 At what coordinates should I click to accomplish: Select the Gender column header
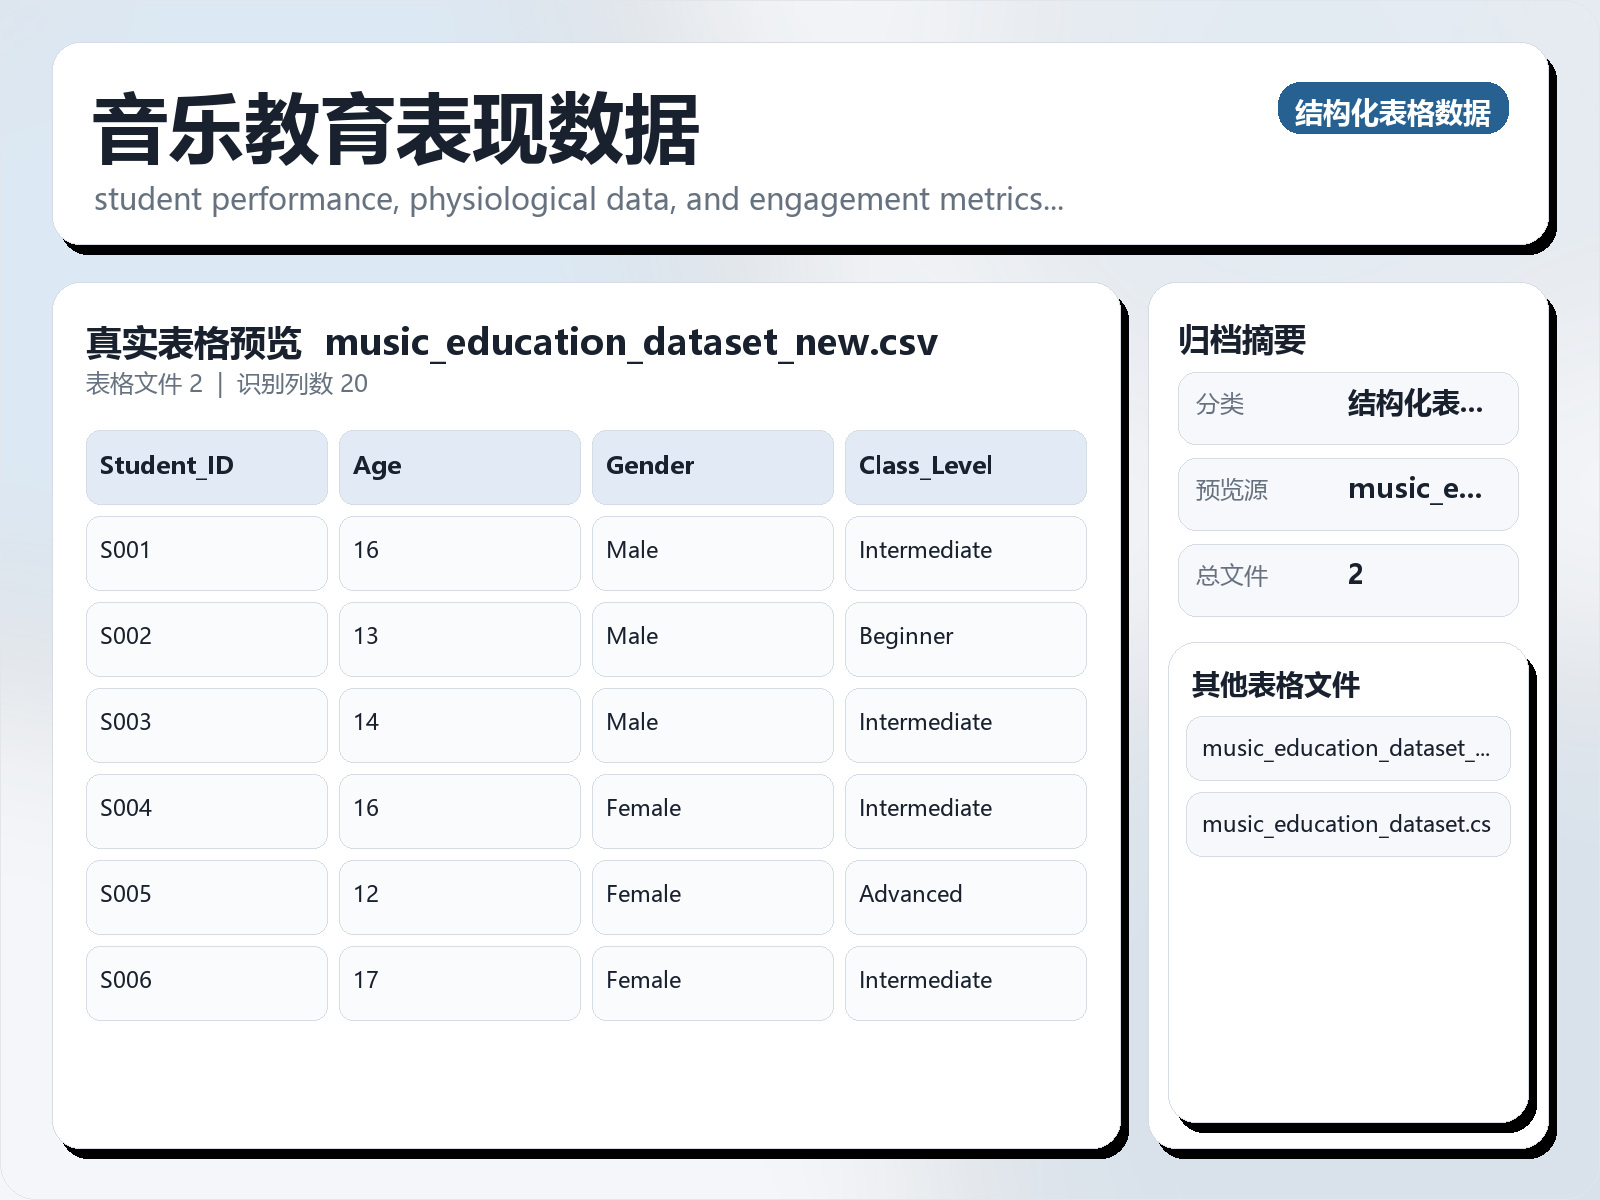[x=712, y=466]
